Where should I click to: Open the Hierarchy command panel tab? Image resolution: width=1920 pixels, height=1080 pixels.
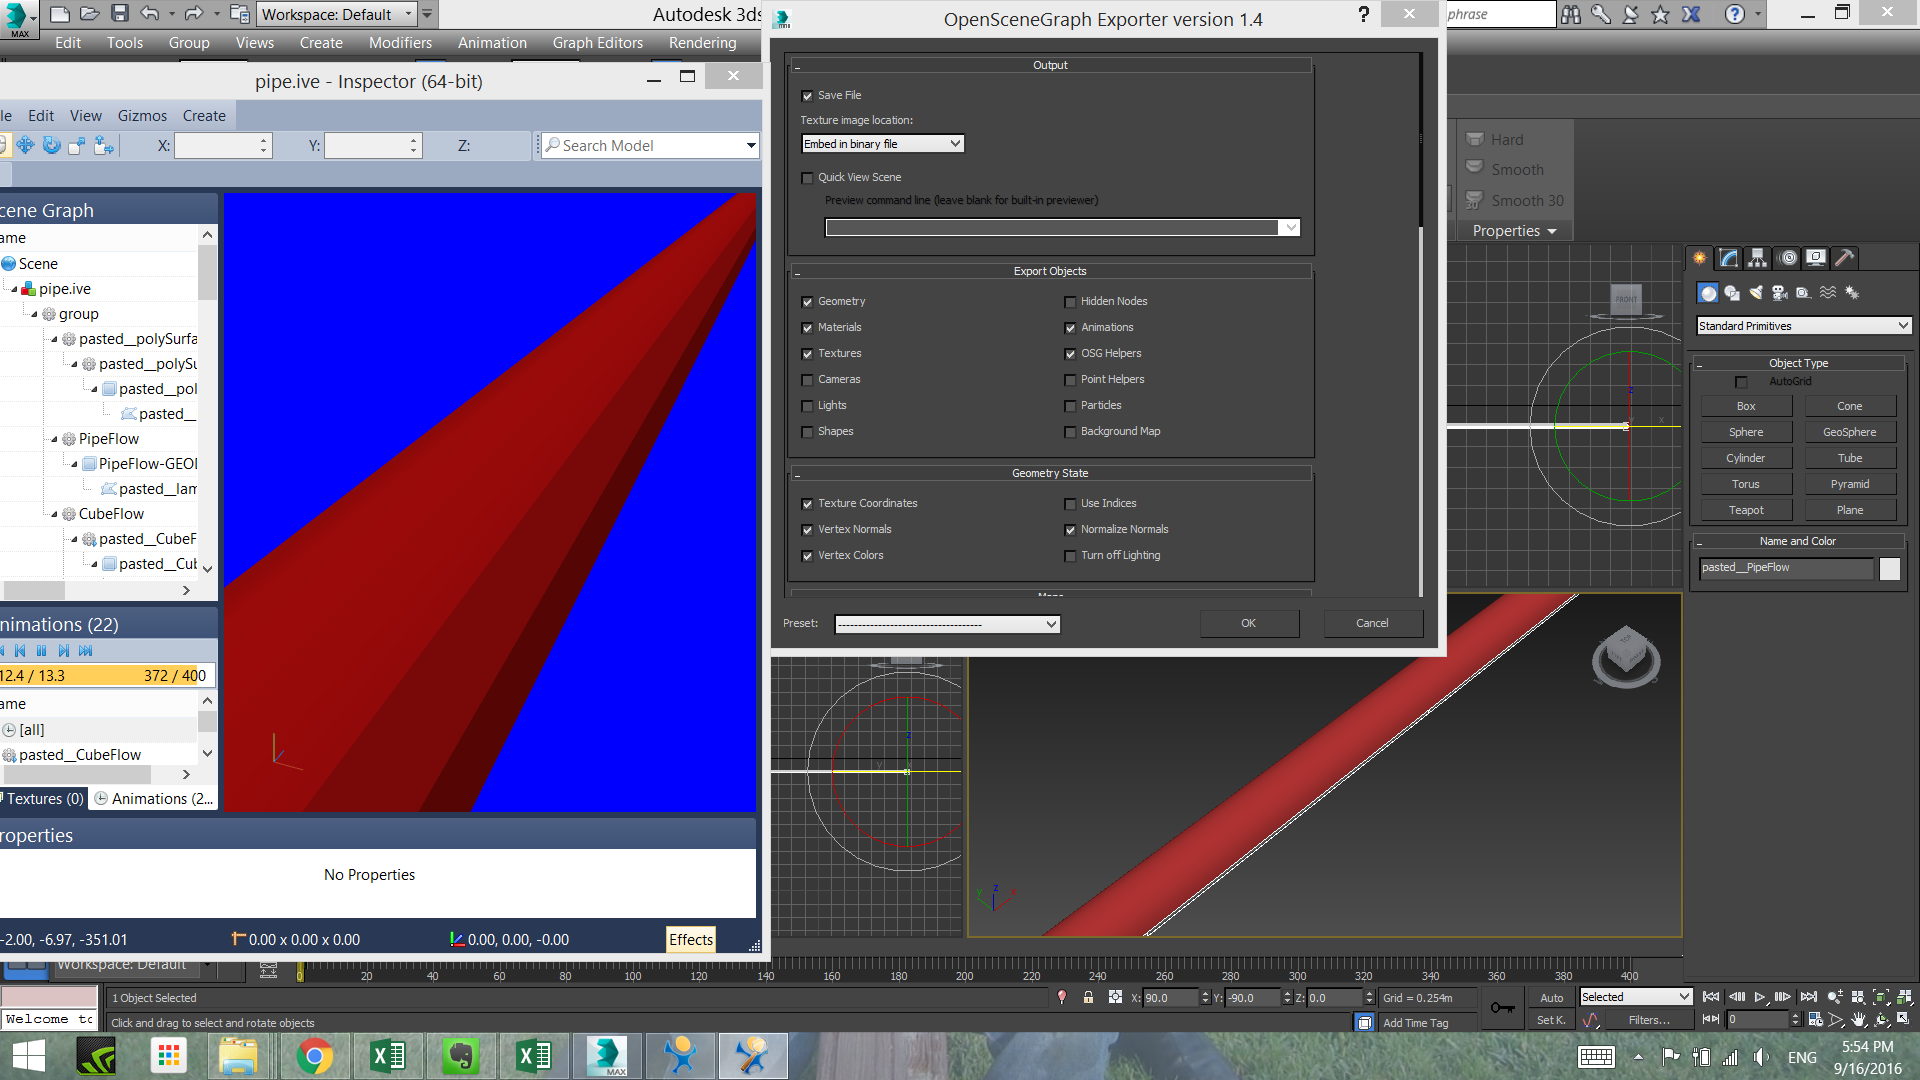pyautogui.click(x=1757, y=258)
